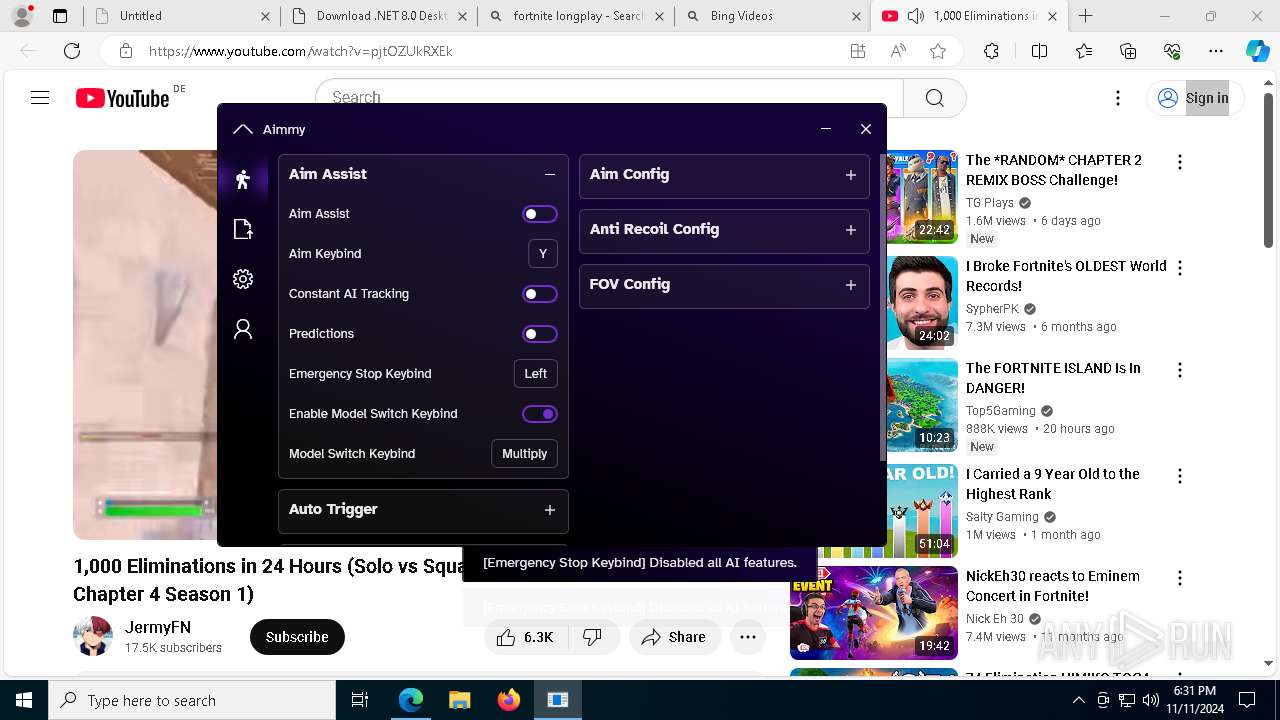Open Edge split screen icon
Screen dimensions: 1280x720
(1039, 51)
